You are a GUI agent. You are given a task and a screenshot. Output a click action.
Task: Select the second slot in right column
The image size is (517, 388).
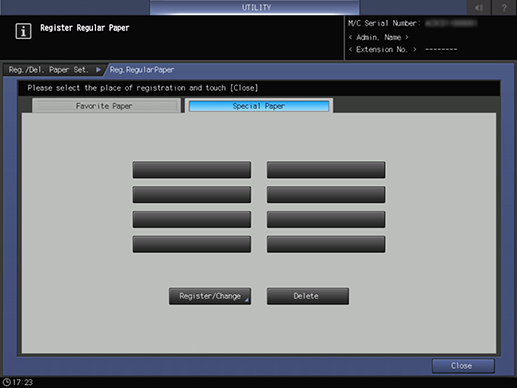click(326, 194)
